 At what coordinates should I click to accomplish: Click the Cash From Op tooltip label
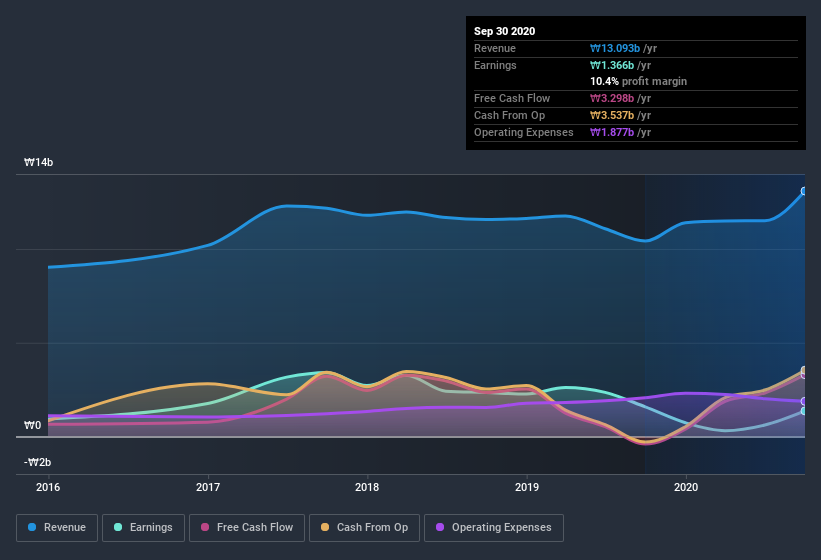509,115
